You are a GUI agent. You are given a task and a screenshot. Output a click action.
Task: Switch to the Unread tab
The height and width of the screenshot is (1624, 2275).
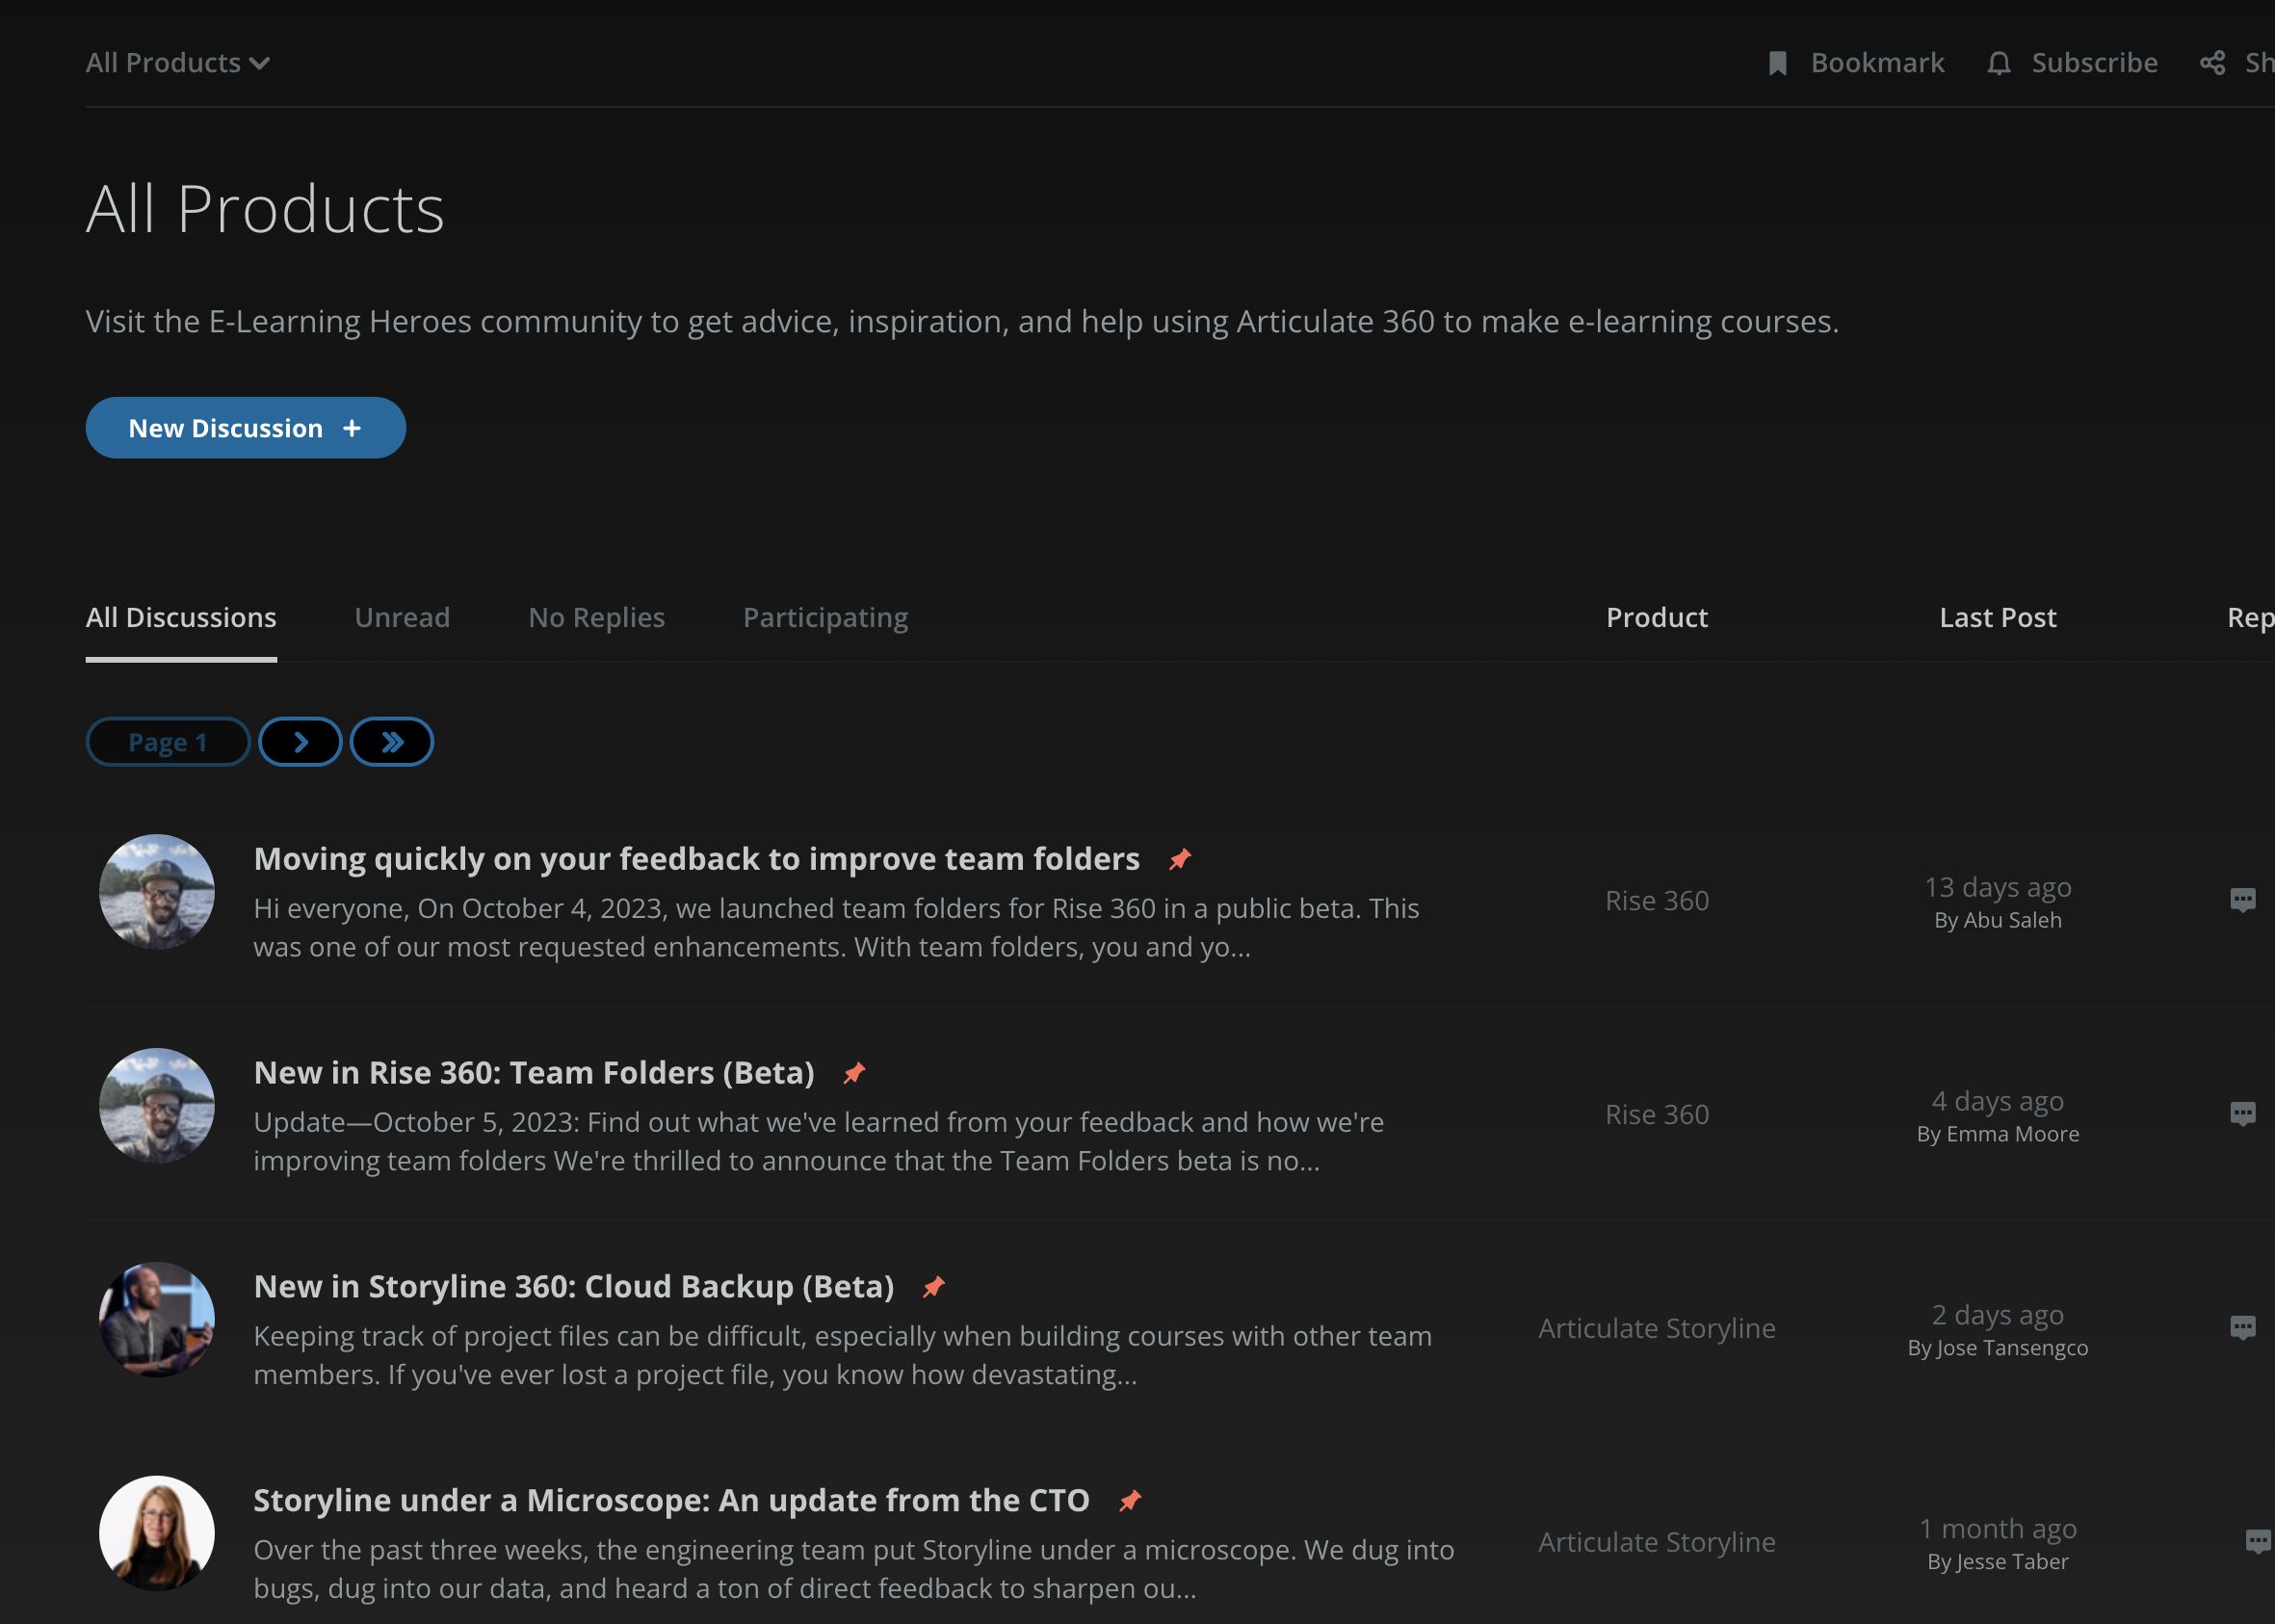[402, 618]
